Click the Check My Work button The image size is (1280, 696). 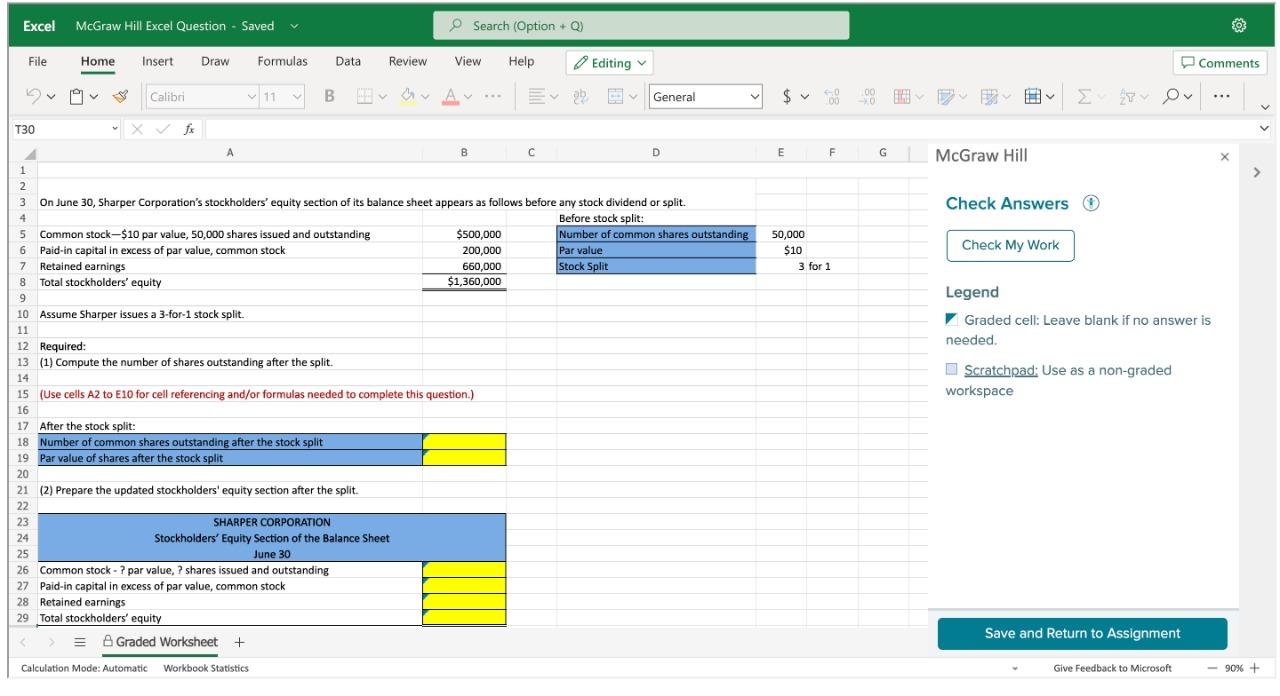tap(1010, 245)
